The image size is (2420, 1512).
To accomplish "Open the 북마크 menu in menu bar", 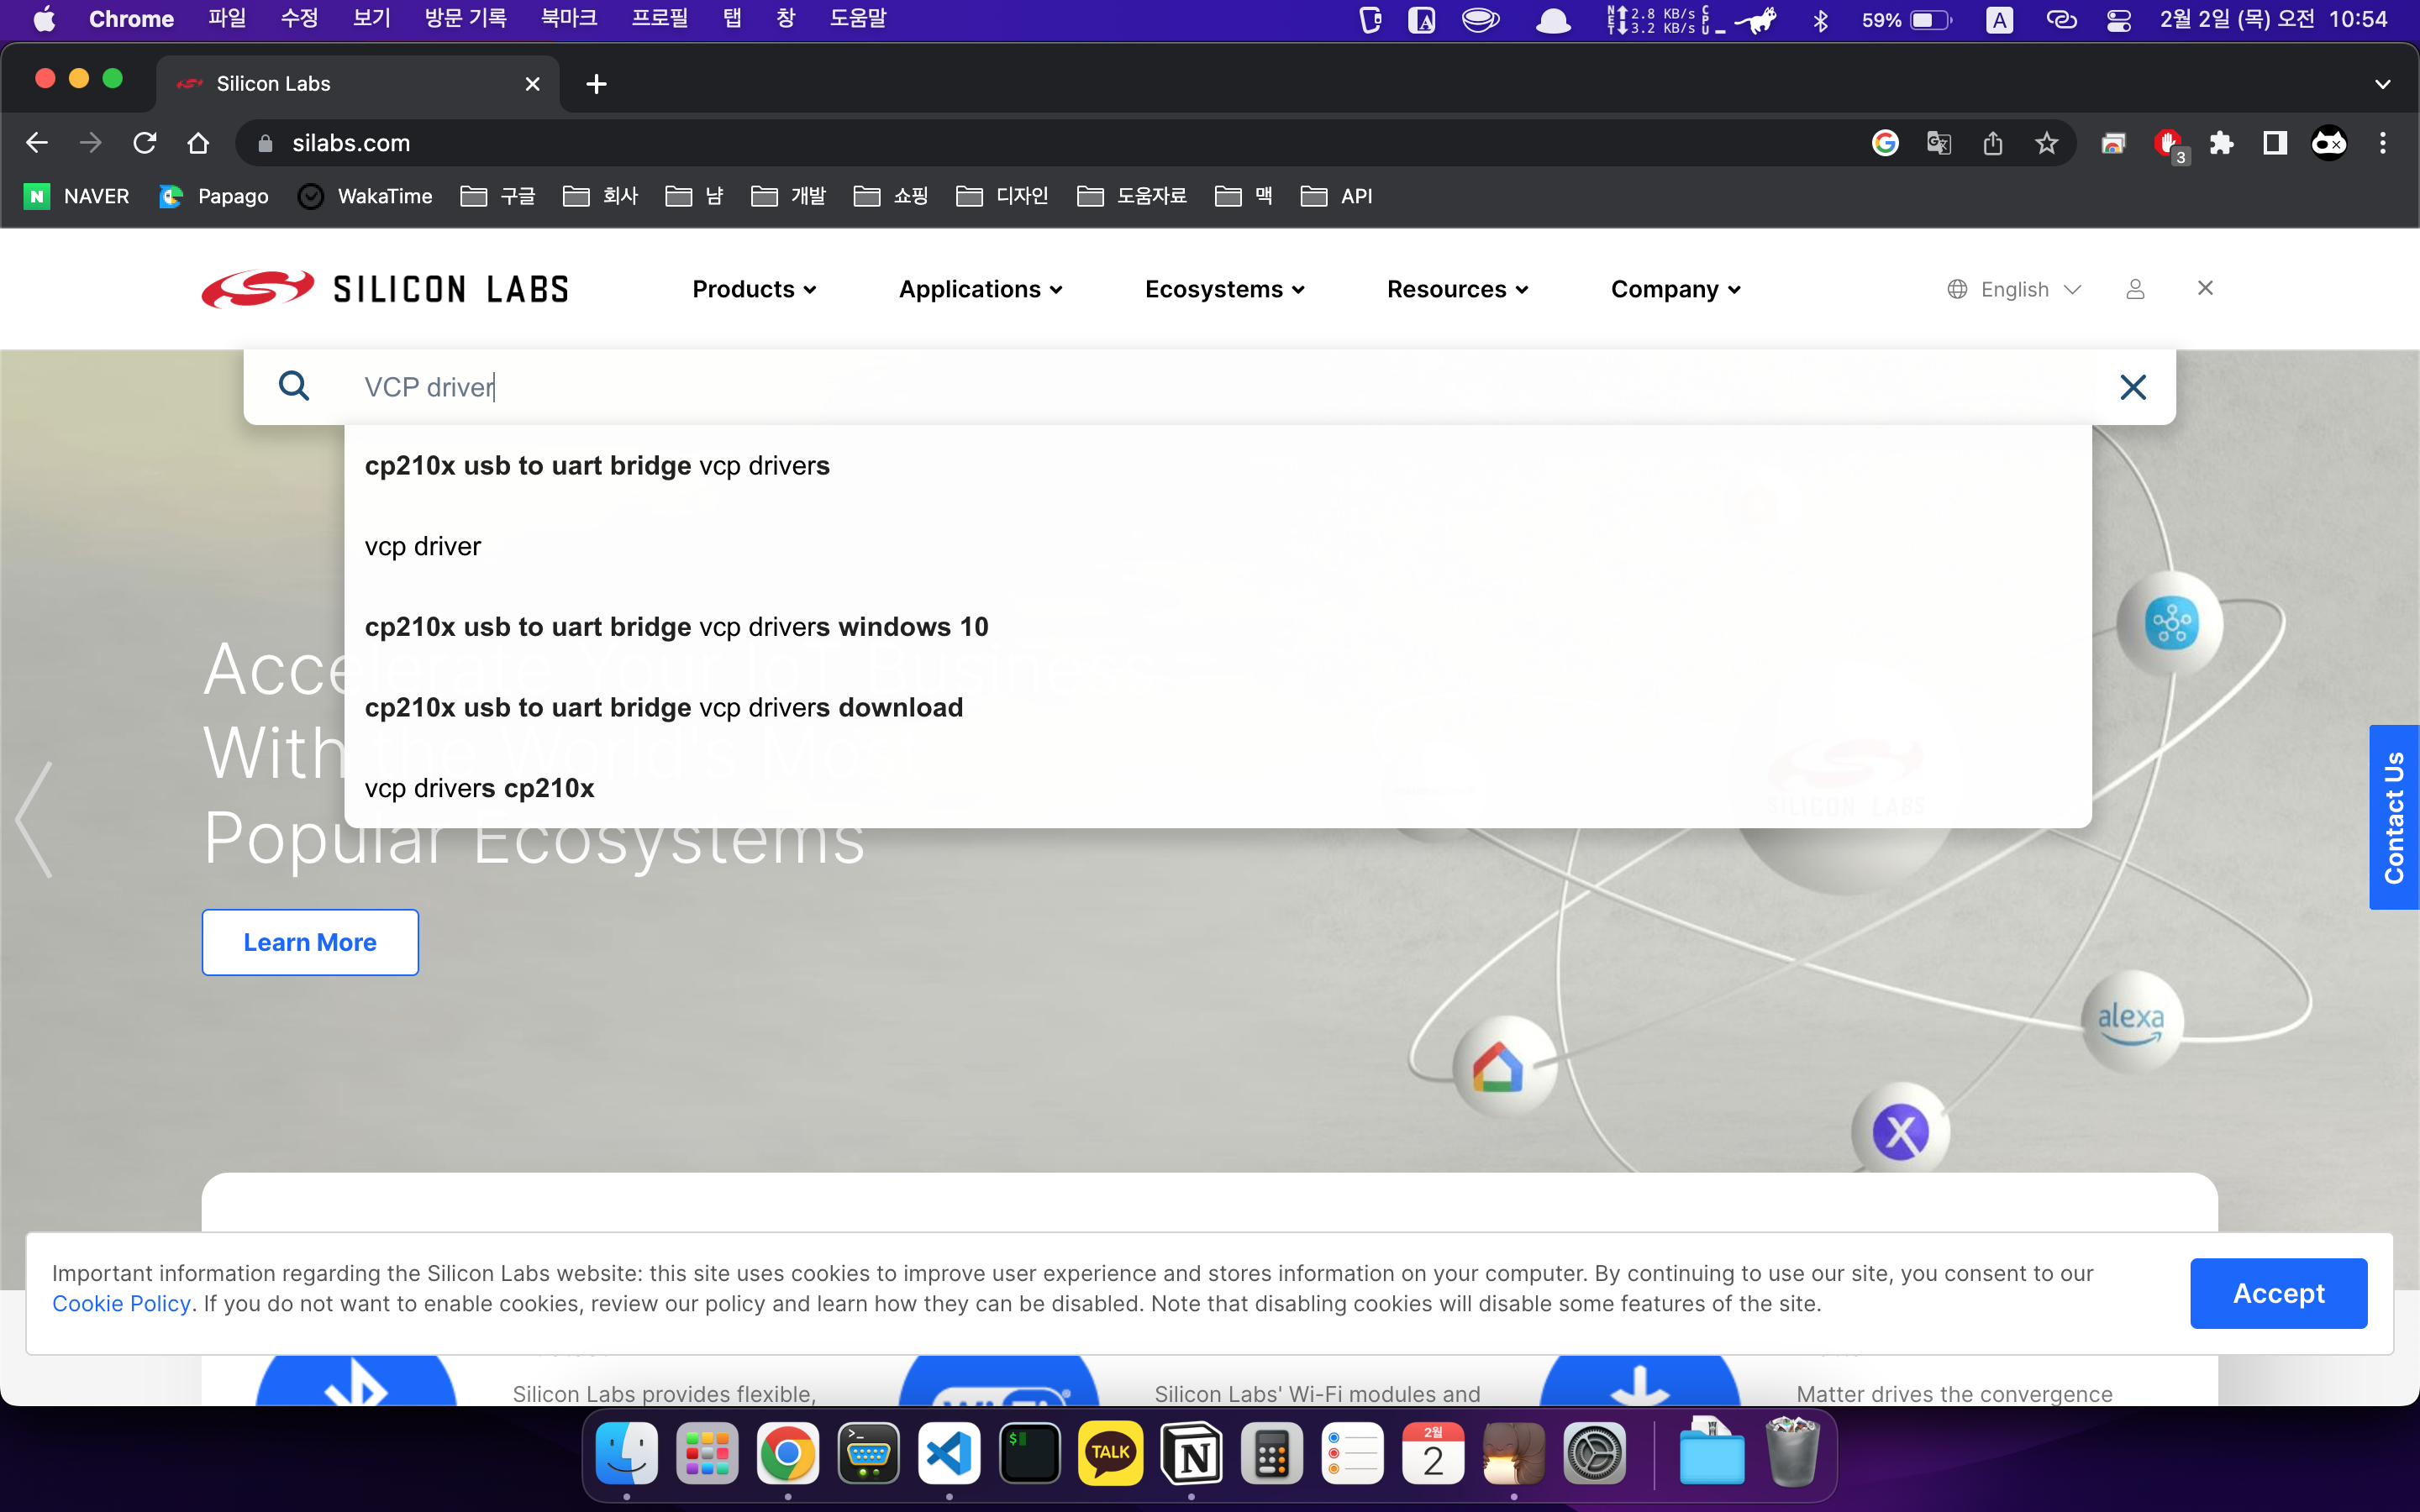I will tap(568, 19).
